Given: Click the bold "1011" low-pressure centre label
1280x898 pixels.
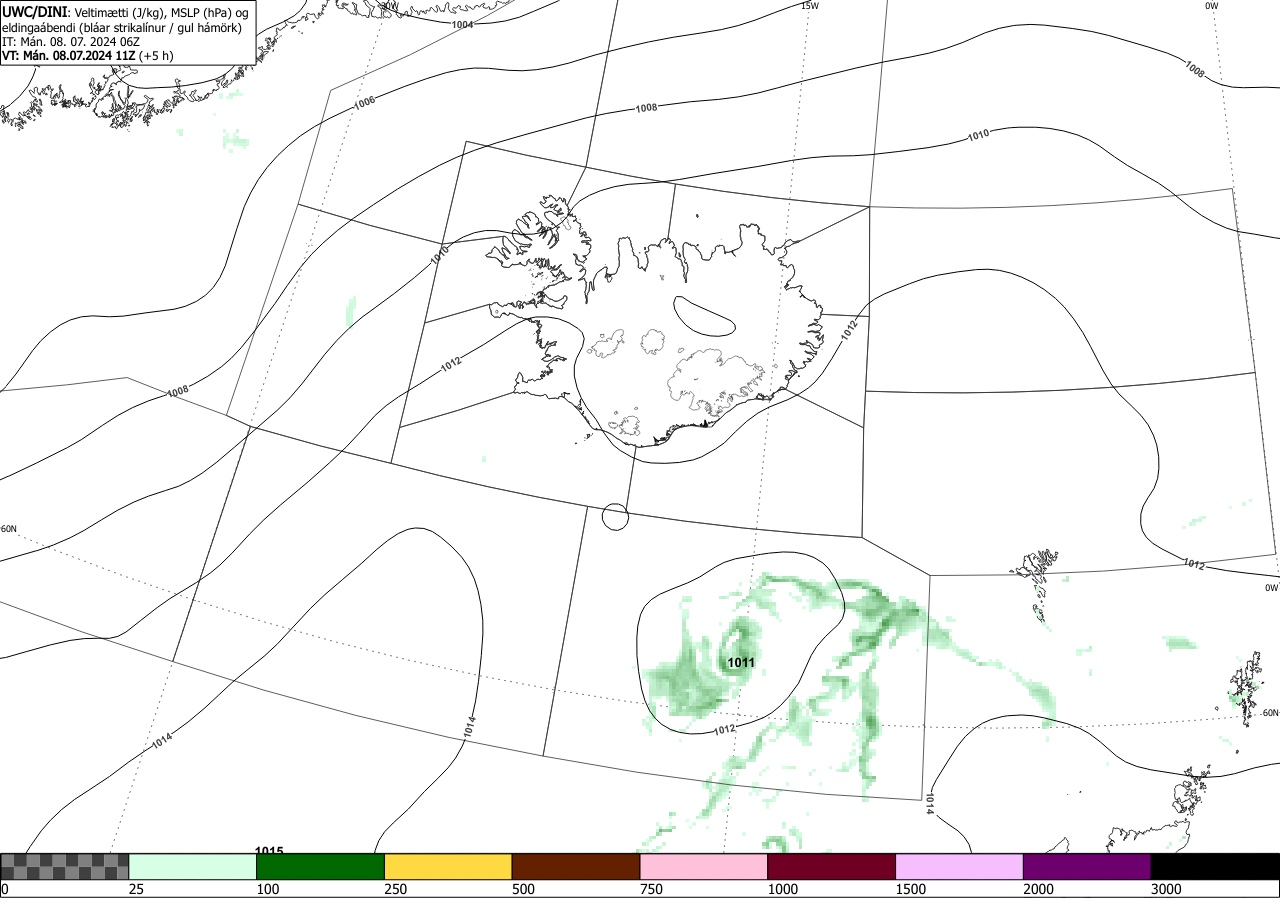Looking at the screenshot, I should (x=741, y=663).
